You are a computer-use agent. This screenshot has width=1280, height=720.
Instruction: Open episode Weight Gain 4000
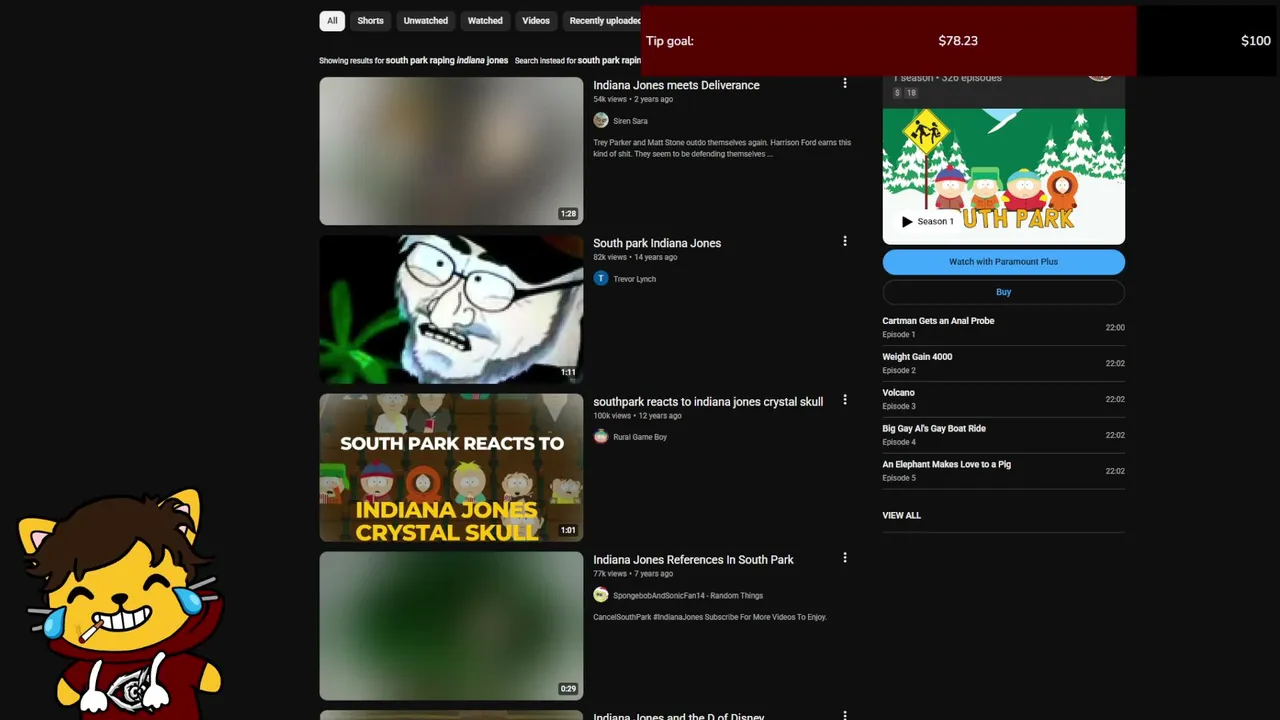pyautogui.click(x=1003, y=363)
